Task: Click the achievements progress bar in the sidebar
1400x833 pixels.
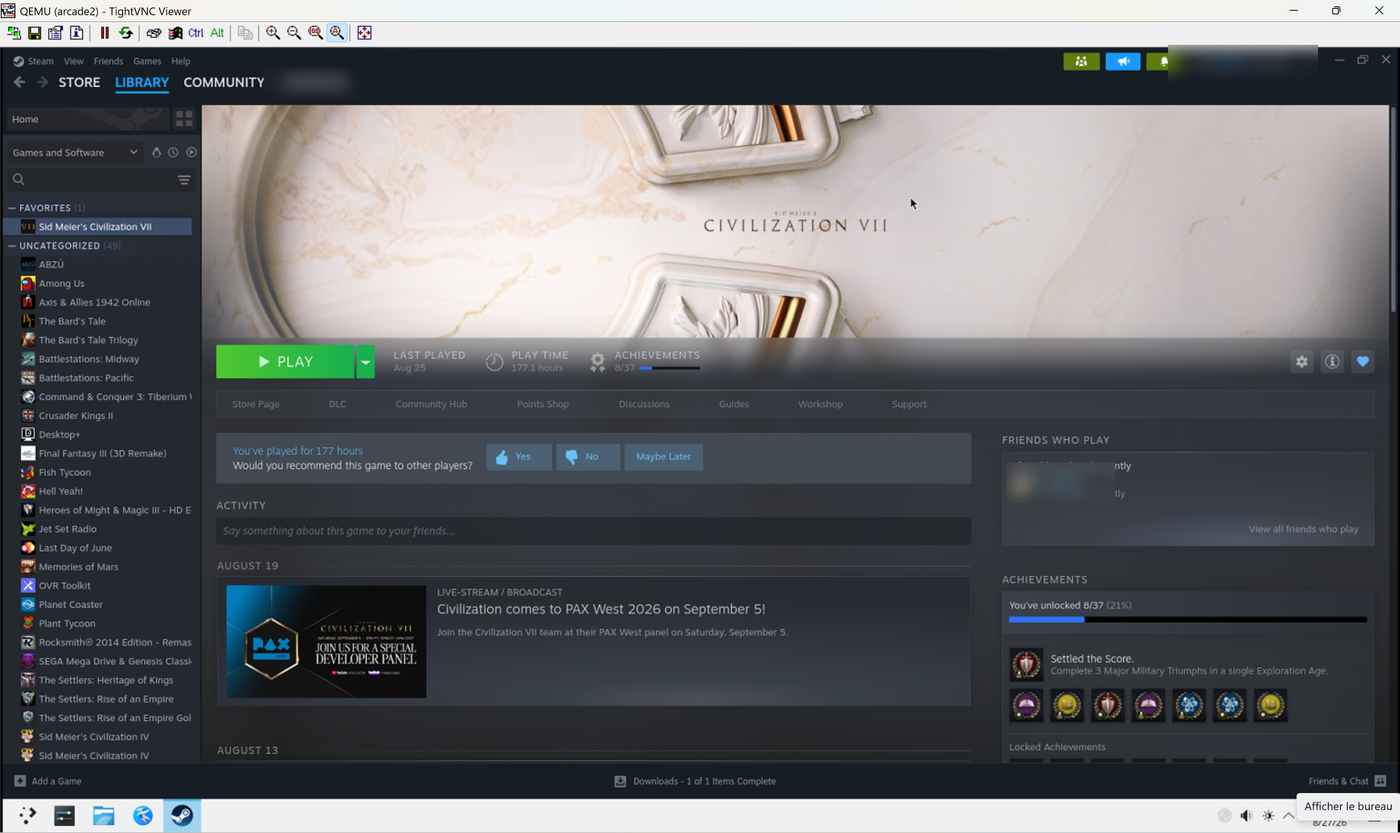Action: (1188, 620)
